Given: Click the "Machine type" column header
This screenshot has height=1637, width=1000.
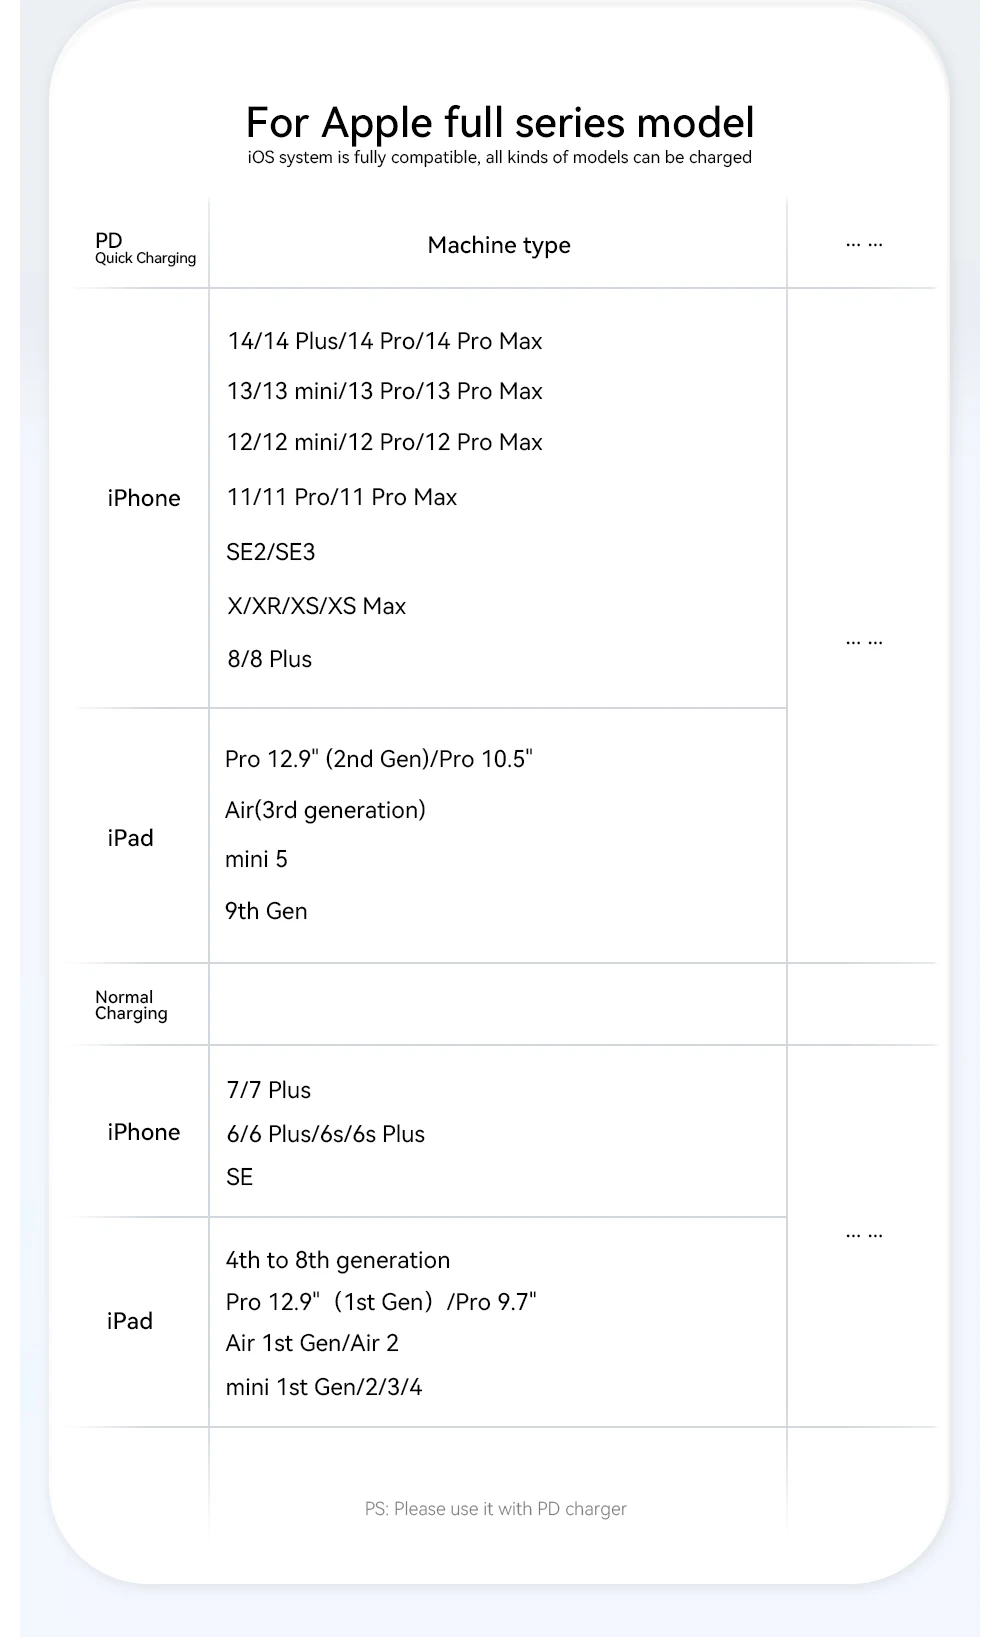Looking at the screenshot, I should (x=498, y=245).
